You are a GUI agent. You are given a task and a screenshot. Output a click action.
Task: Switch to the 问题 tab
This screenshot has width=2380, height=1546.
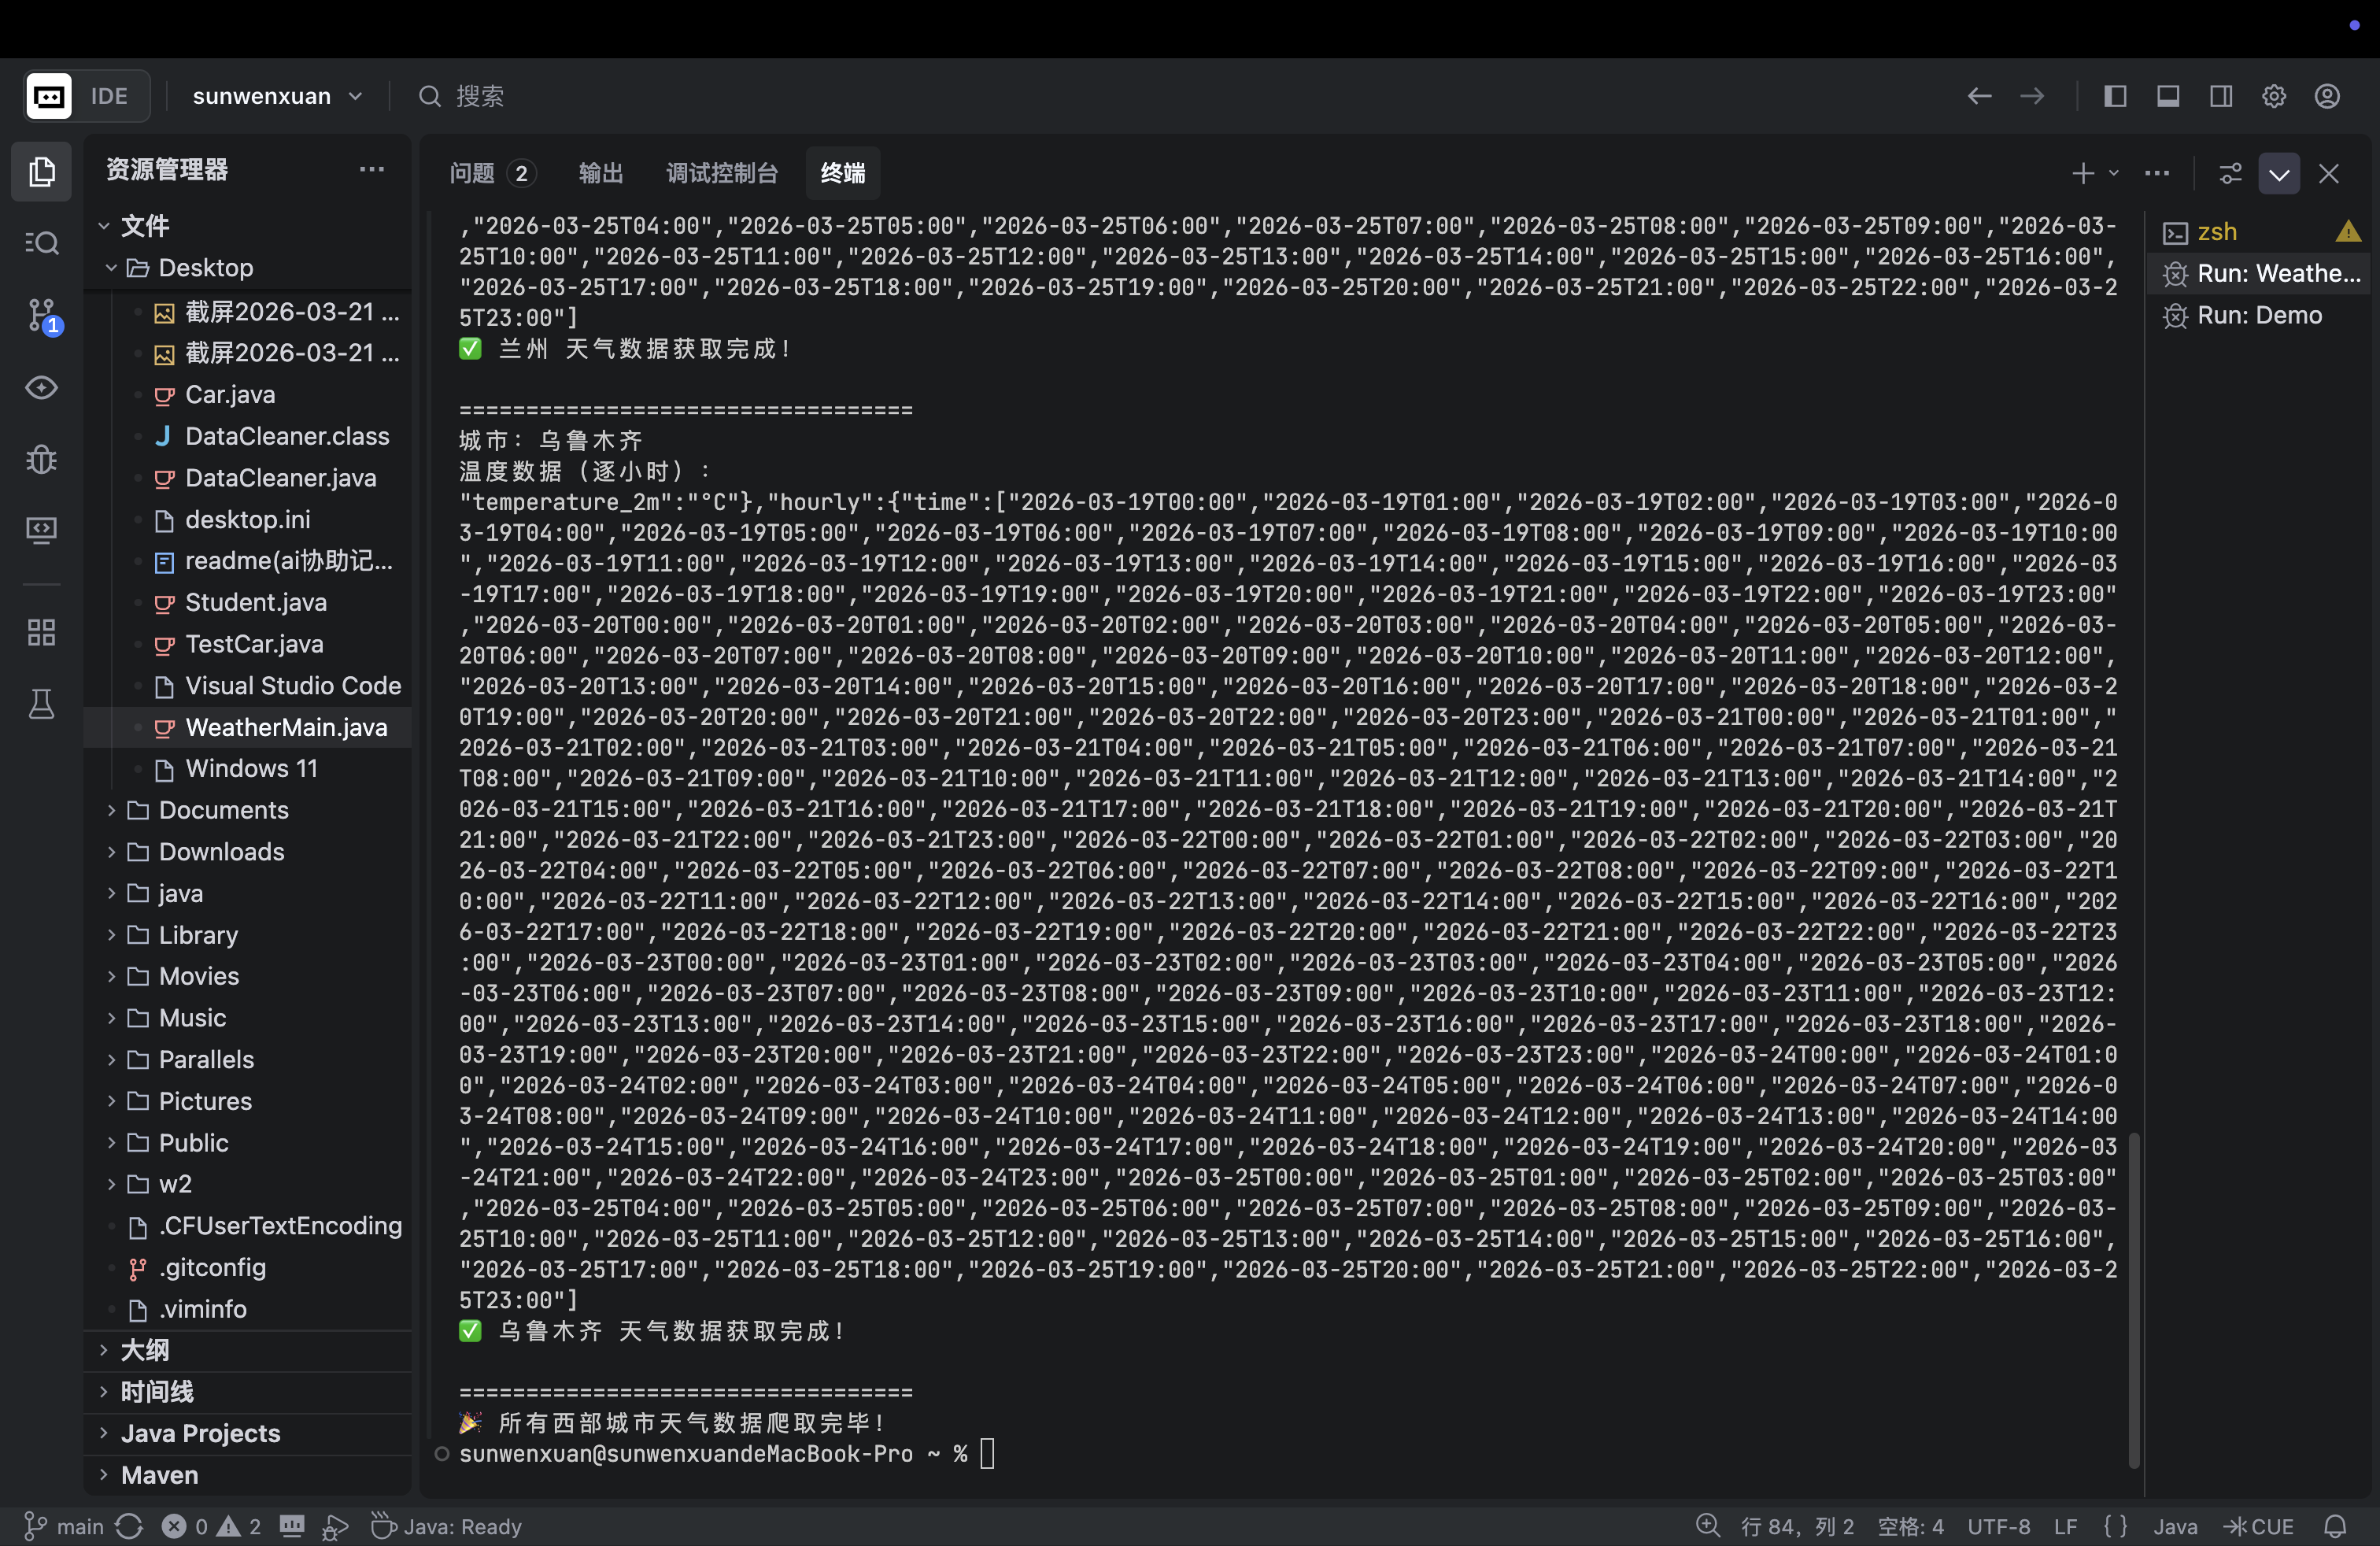[x=472, y=173]
